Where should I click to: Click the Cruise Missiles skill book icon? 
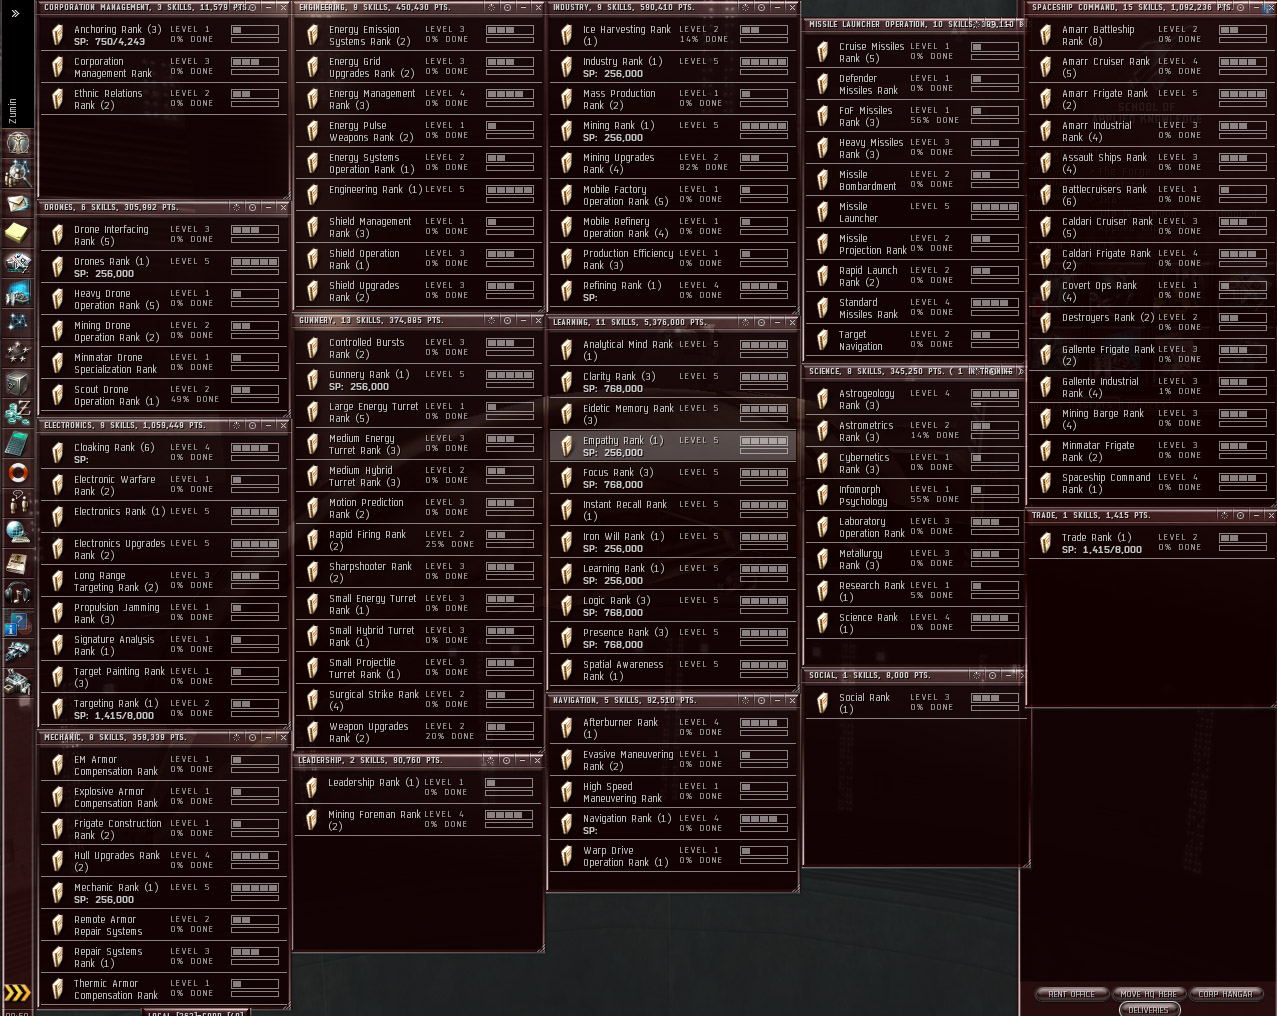click(x=822, y=52)
